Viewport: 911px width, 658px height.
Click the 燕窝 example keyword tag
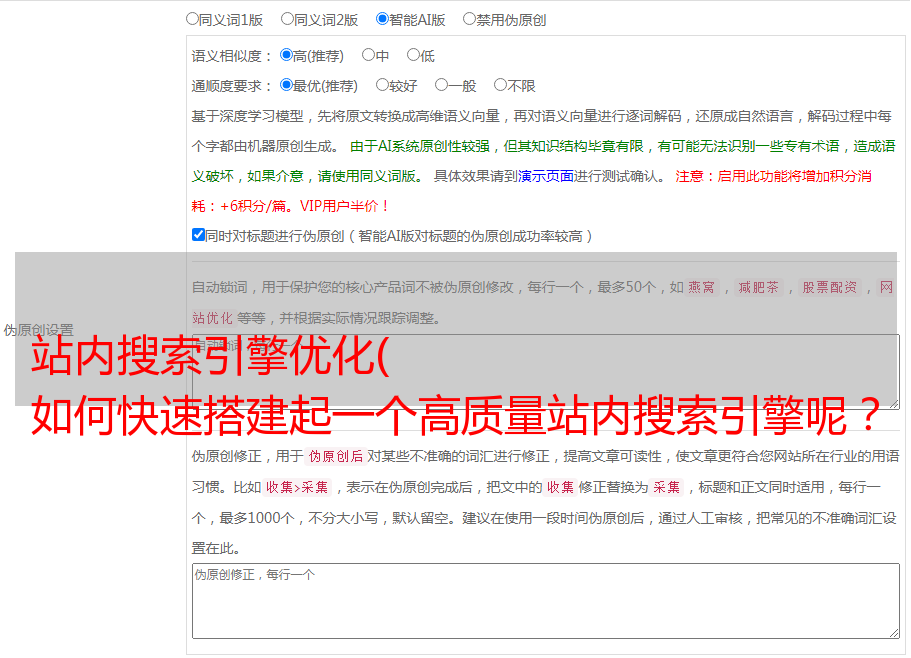[x=701, y=287]
